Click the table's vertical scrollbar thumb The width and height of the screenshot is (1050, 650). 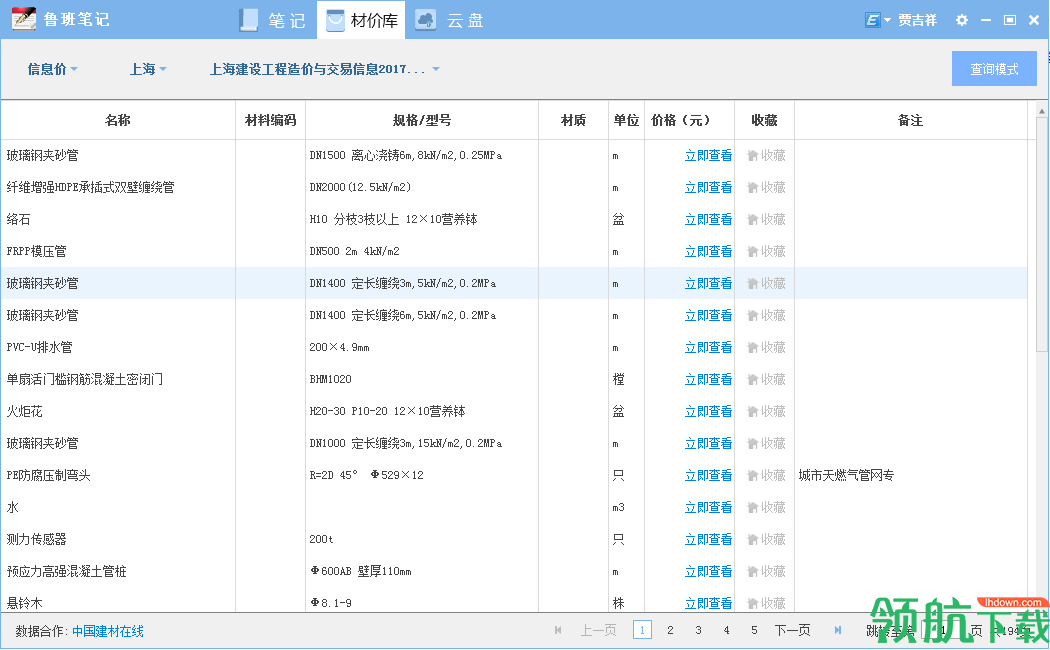(x=1041, y=234)
